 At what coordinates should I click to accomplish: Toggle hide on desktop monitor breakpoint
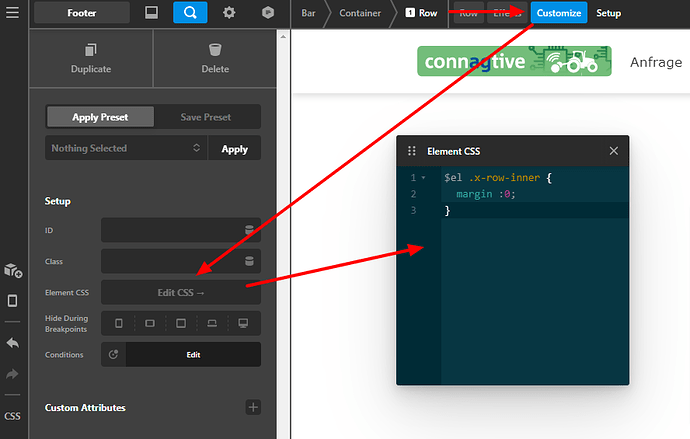243,323
